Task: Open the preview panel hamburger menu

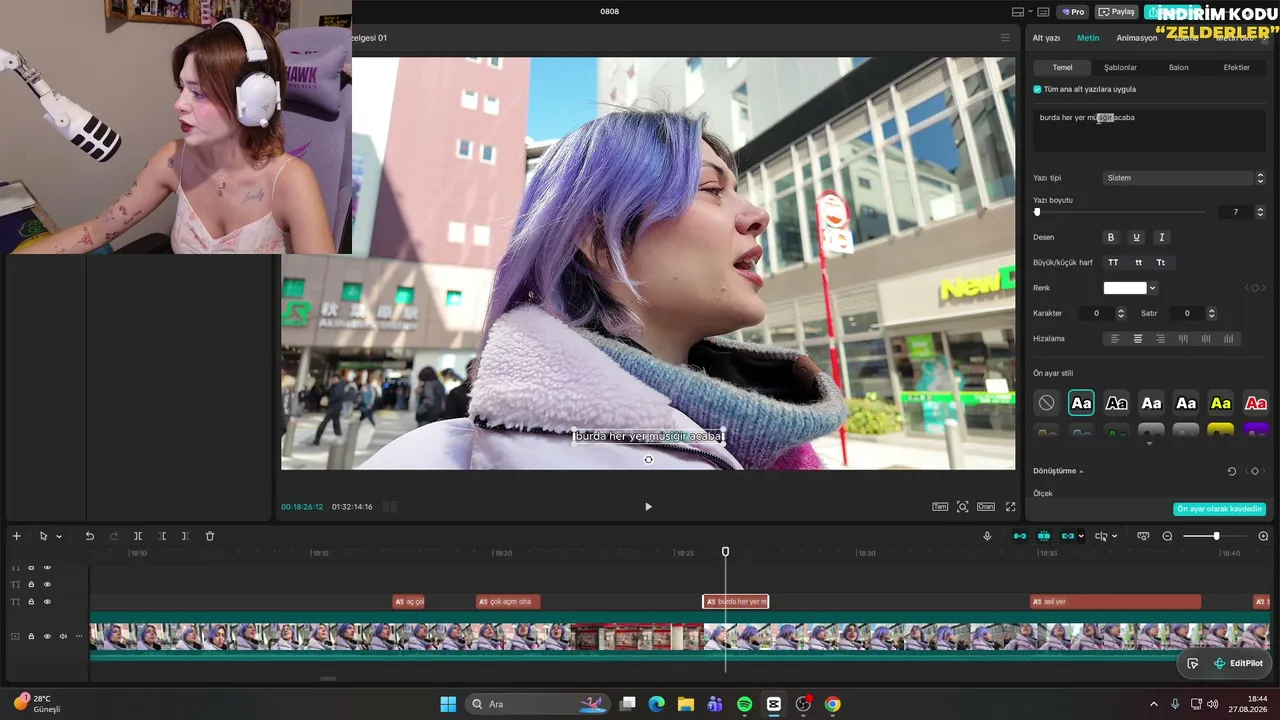Action: pos(1005,38)
